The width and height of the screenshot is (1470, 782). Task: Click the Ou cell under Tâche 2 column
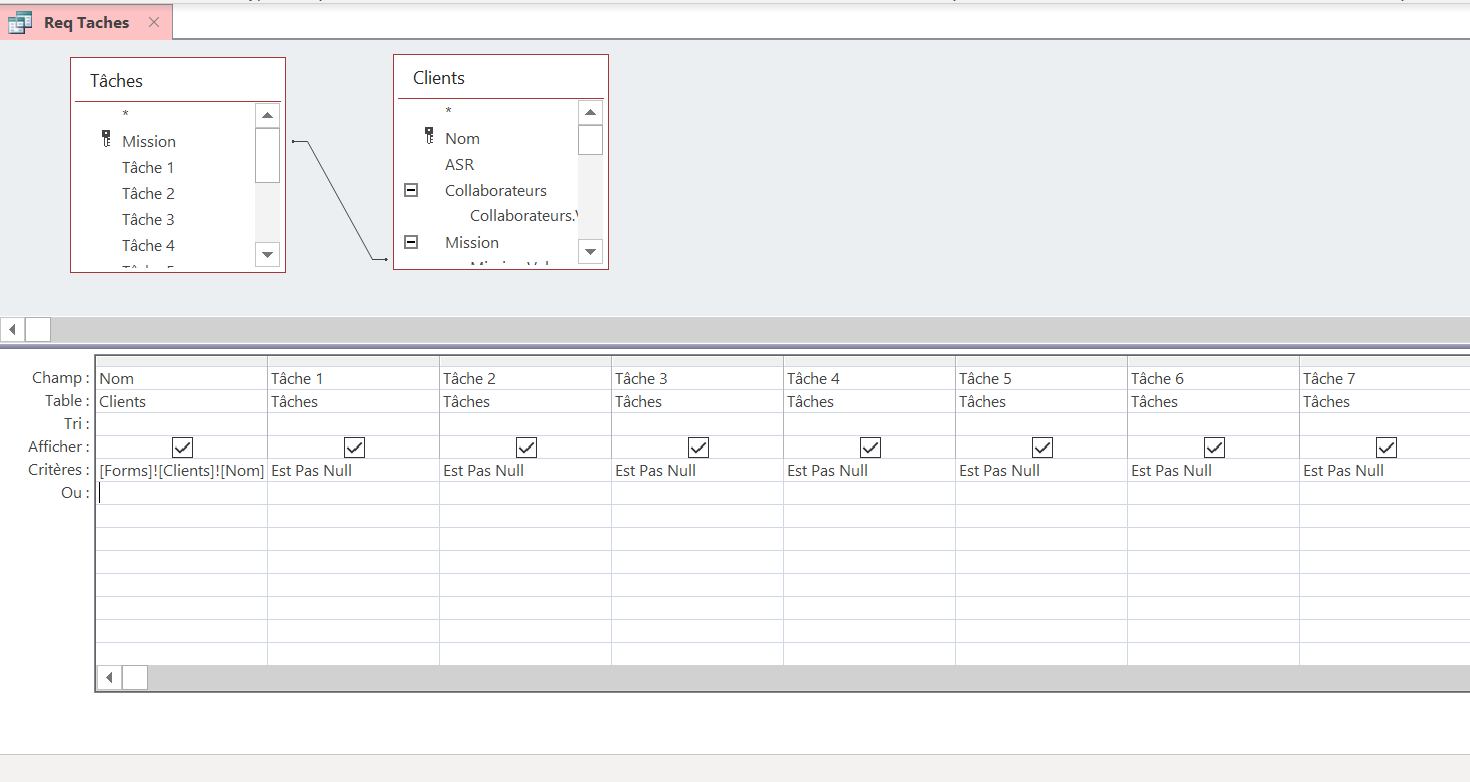(525, 493)
